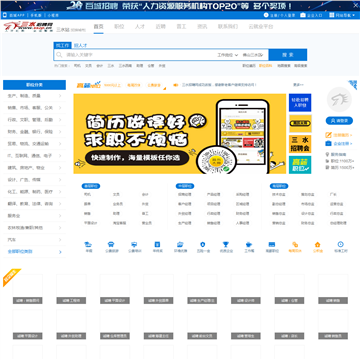This screenshot has height=360, width=360.
Task: Expand 化工、能源、制药、医疗 category
Action: [34, 192]
